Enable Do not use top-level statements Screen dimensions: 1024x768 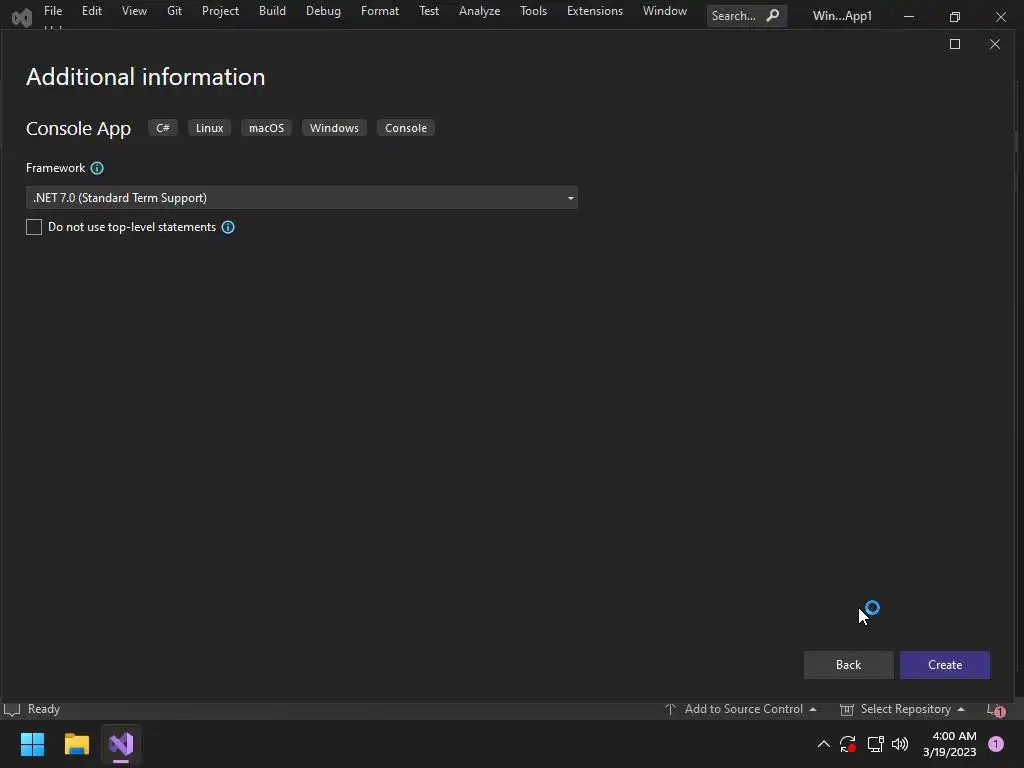pyautogui.click(x=34, y=227)
